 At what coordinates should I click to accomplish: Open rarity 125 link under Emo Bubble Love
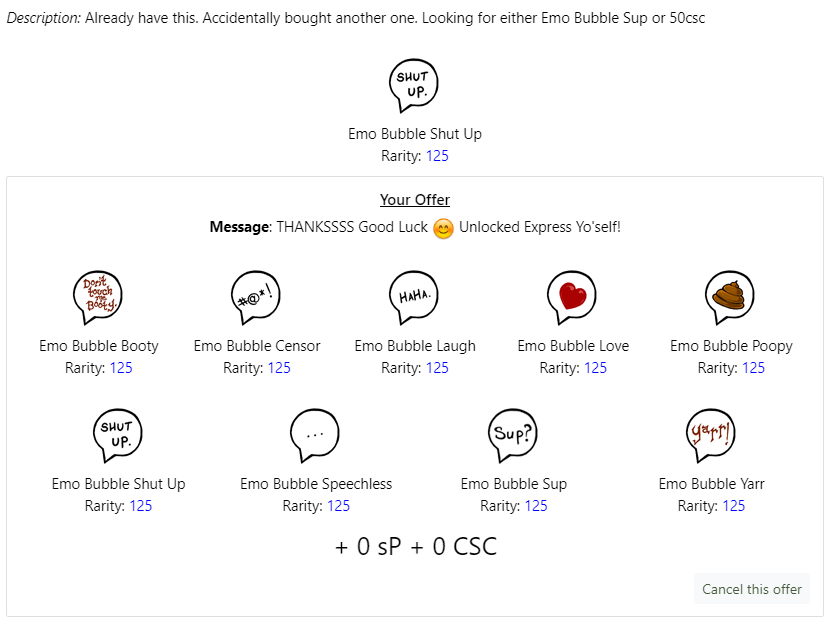(x=595, y=368)
